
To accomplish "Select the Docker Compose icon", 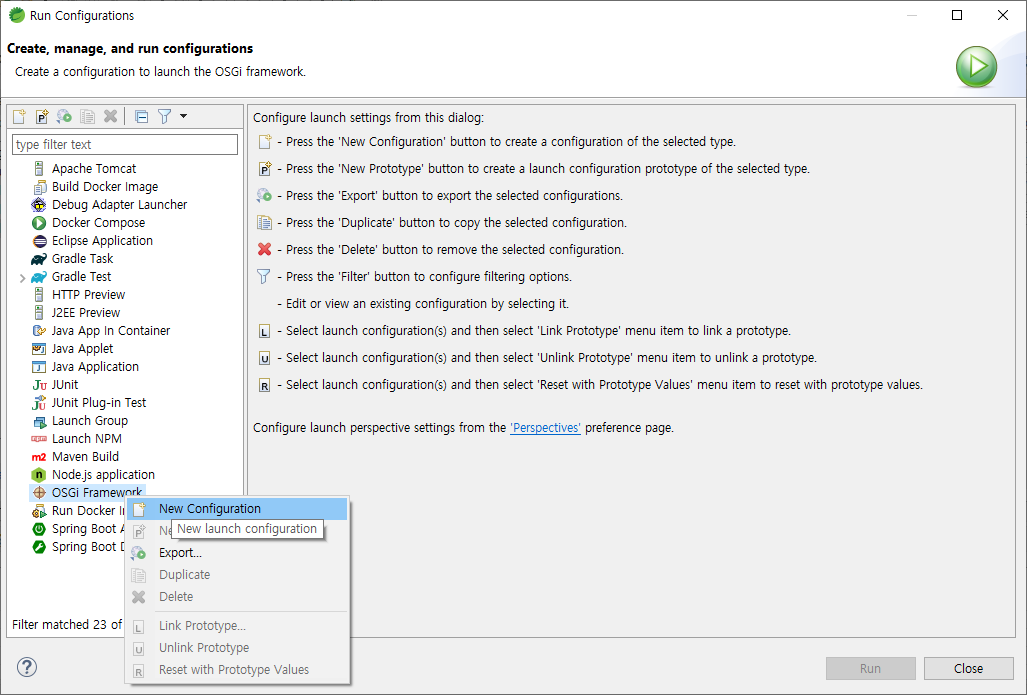I will [x=39, y=223].
